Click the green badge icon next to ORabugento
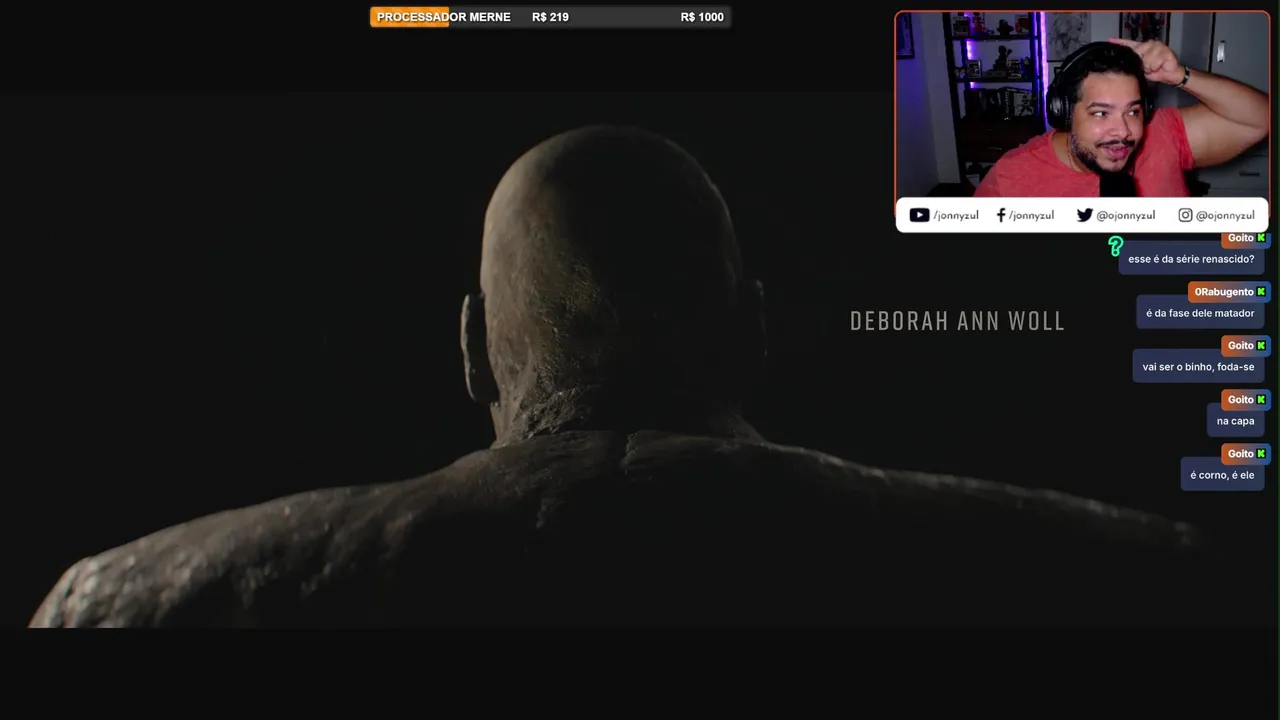Viewport: 1280px width, 720px height. (1261, 292)
